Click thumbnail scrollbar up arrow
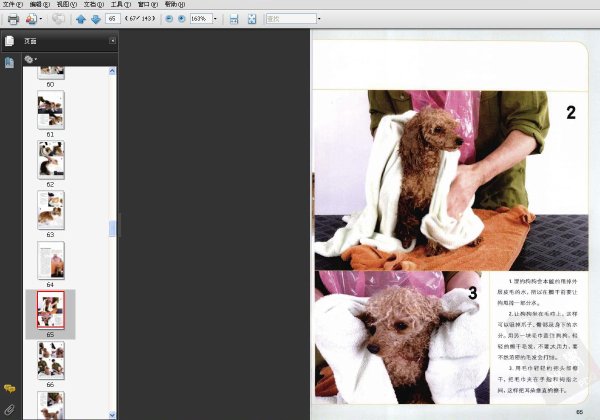This screenshot has height=420, width=600. coord(112,71)
